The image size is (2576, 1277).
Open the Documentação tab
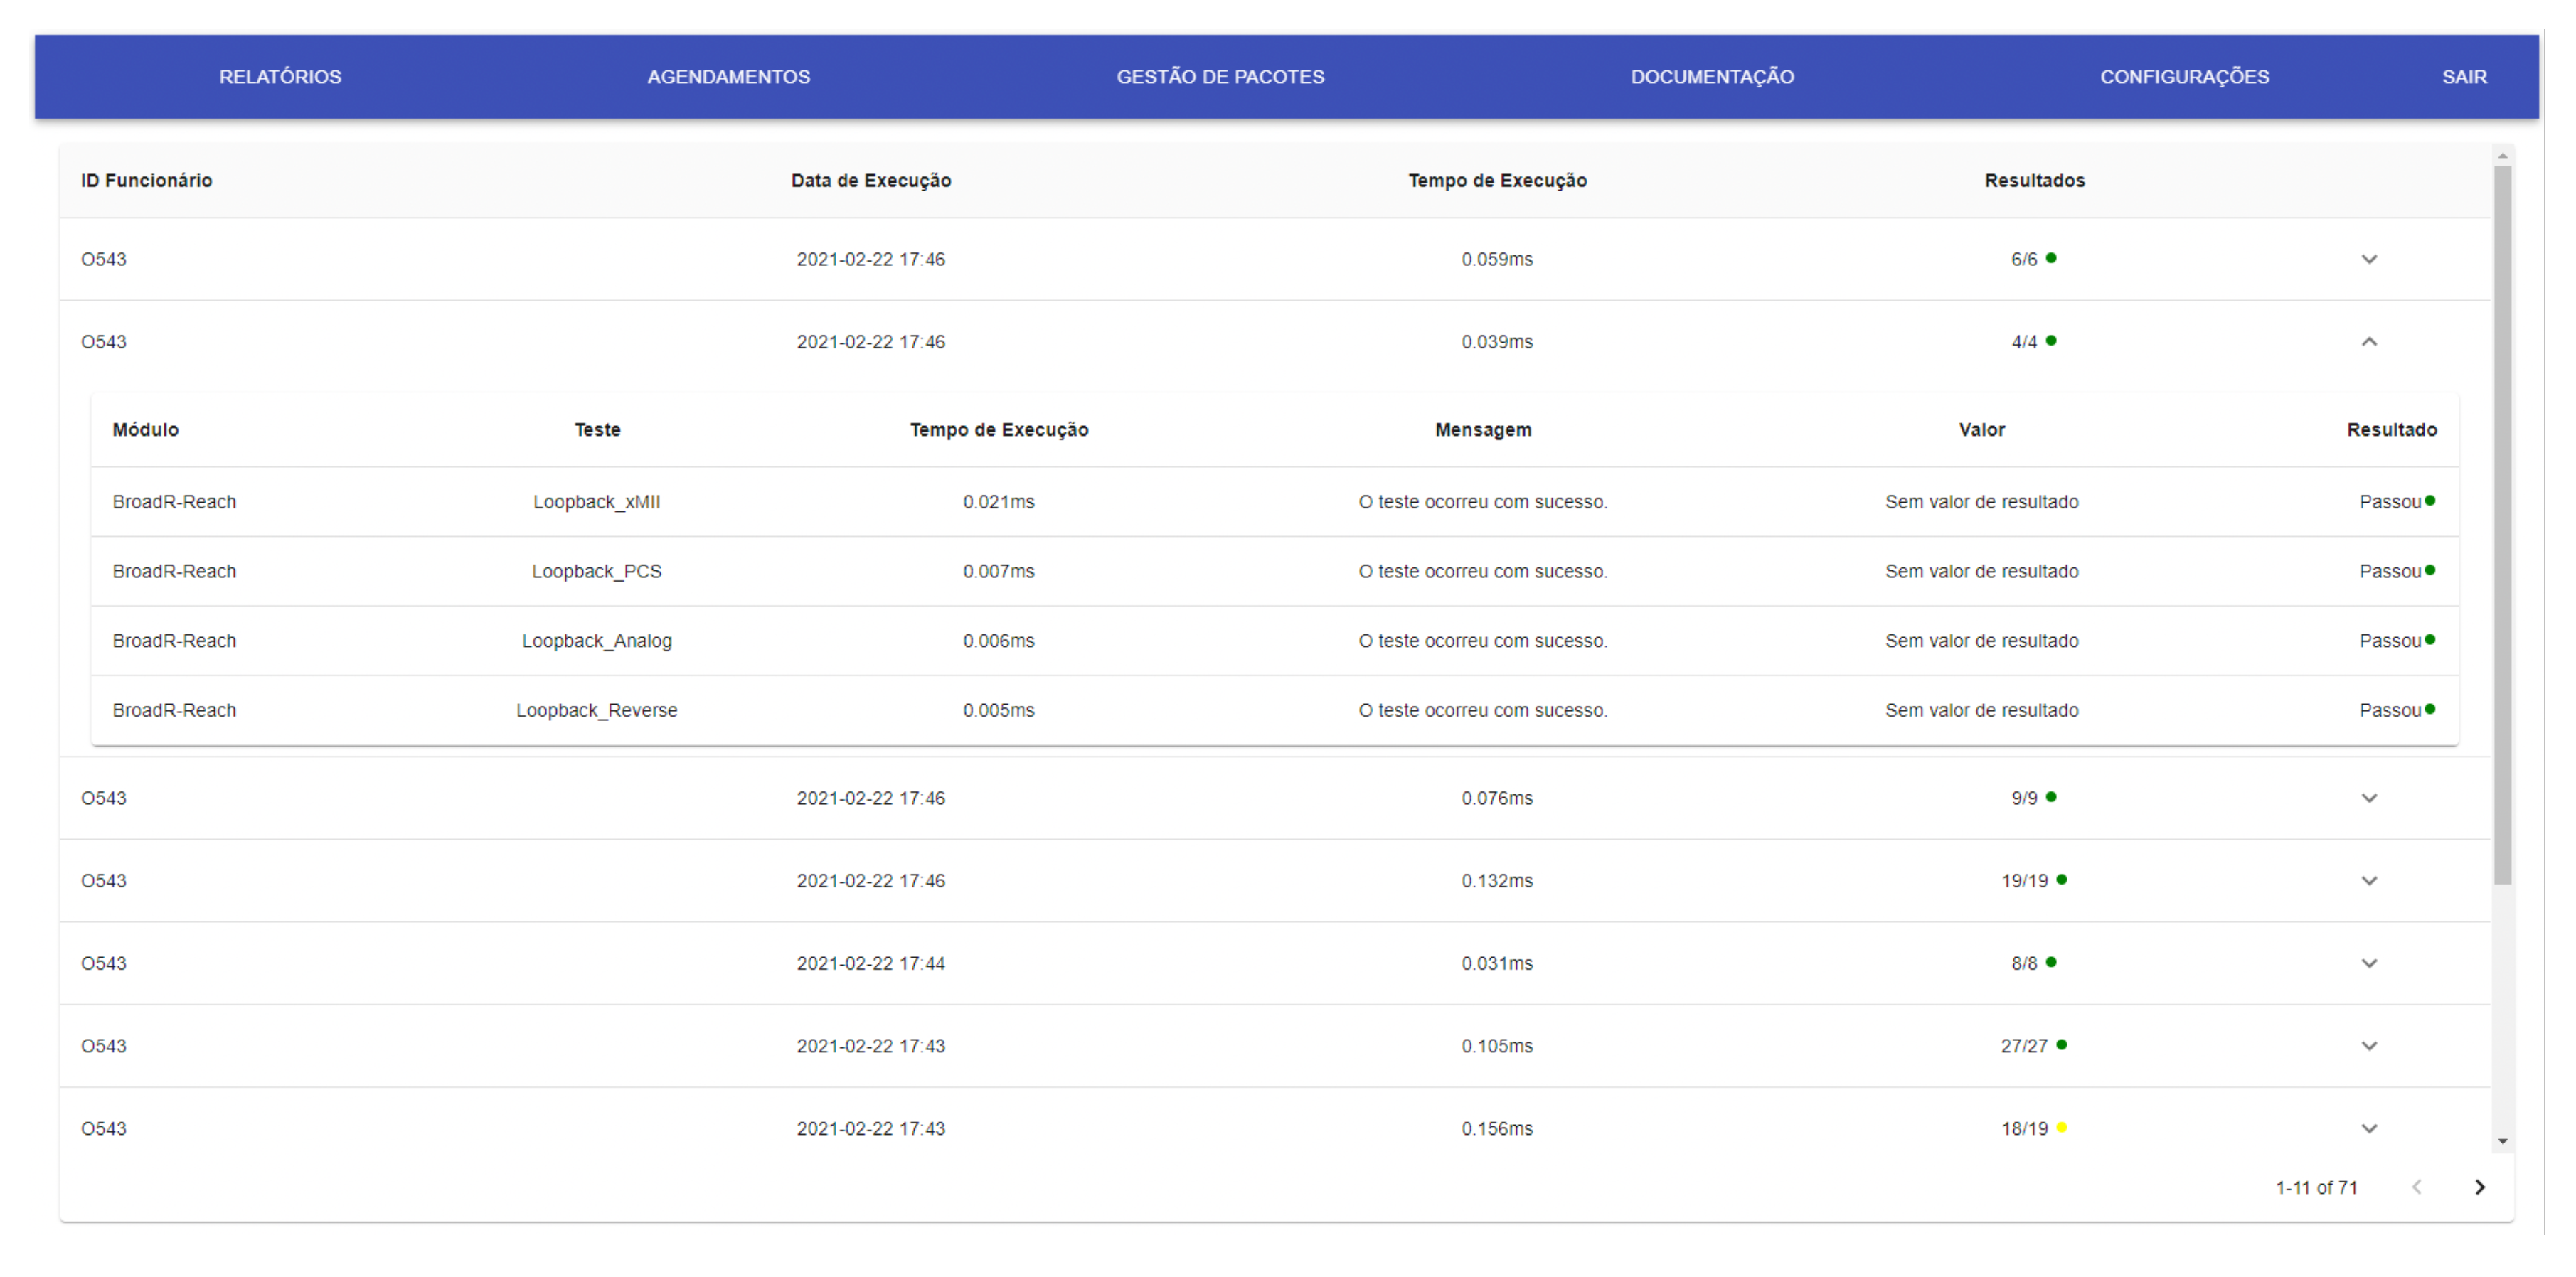pos(1712,77)
